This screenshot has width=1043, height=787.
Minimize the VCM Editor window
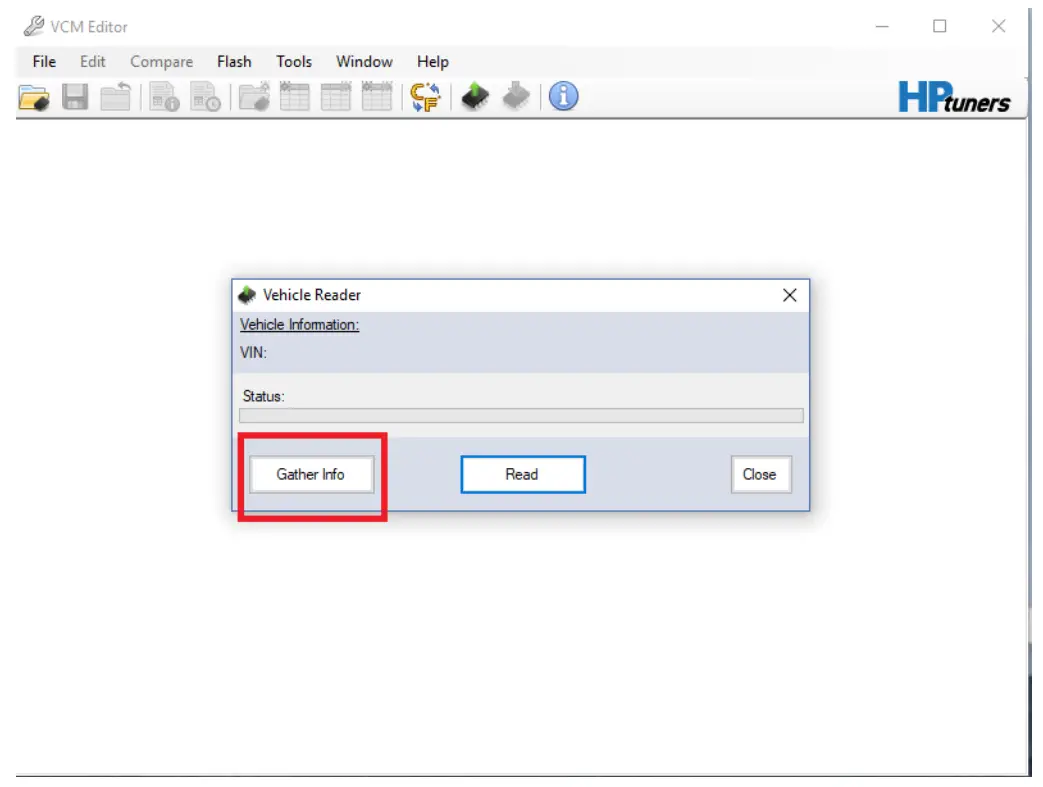click(882, 27)
